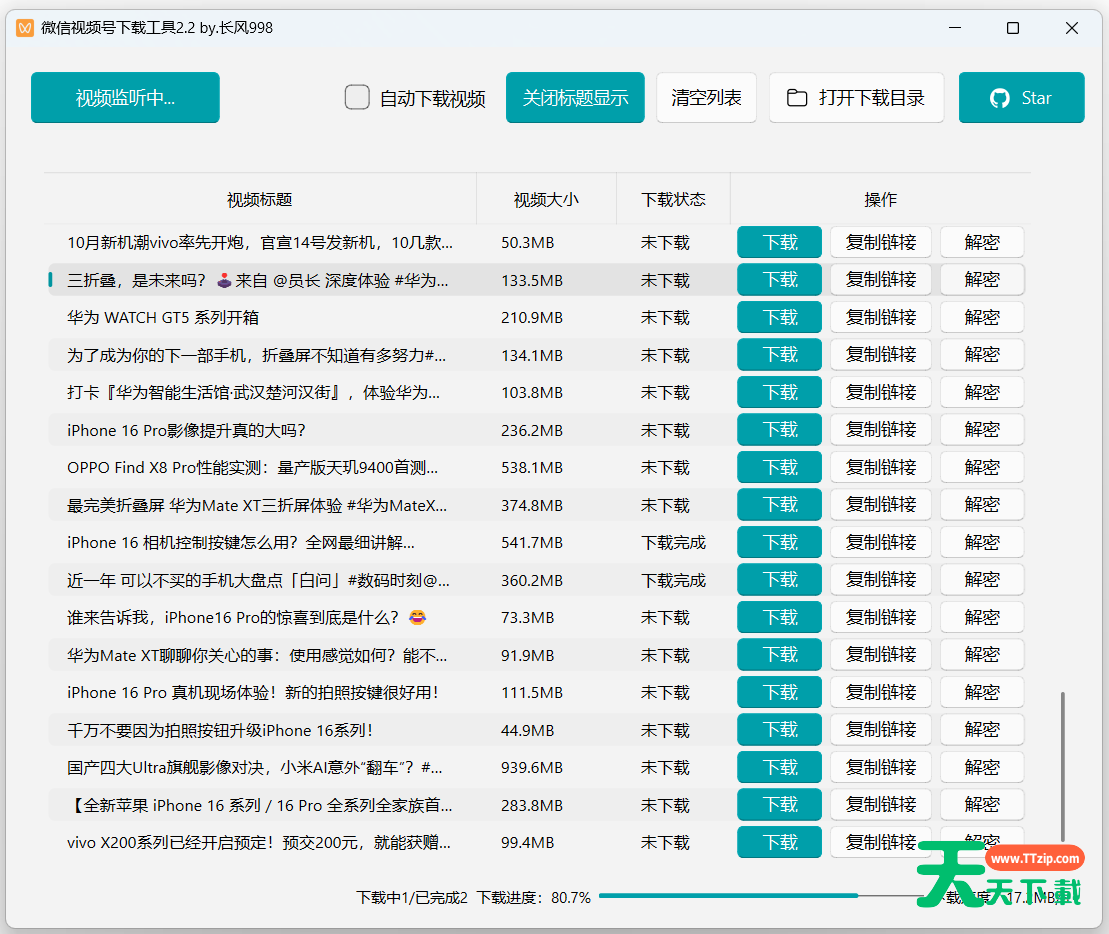The height and width of the screenshot is (934, 1109).
Task: Decrypt the OPPO Find X8 Pro video
Action: coord(981,467)
